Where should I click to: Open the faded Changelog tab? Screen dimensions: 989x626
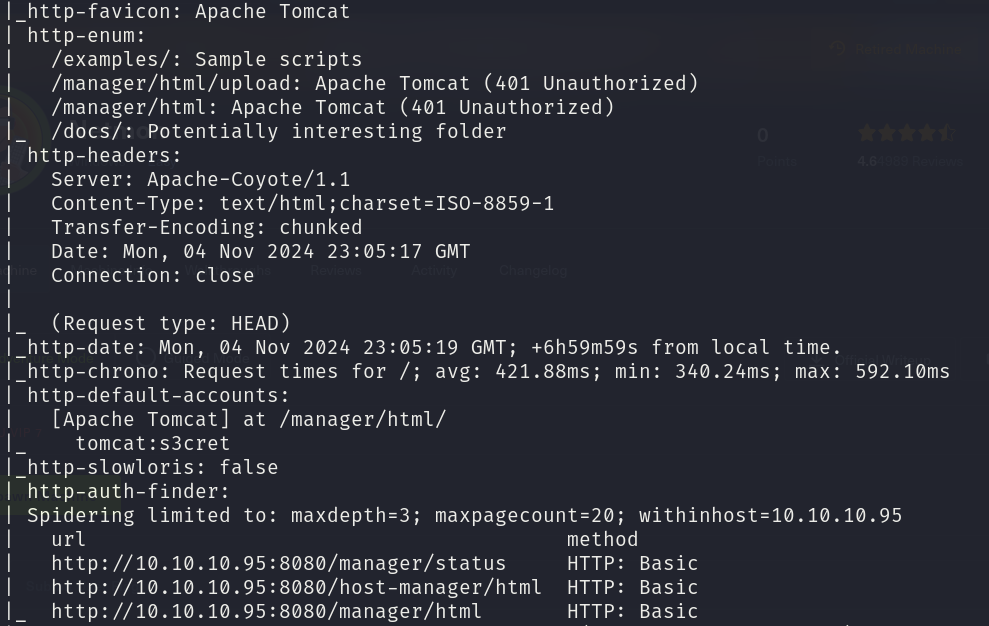click(533, 271)
